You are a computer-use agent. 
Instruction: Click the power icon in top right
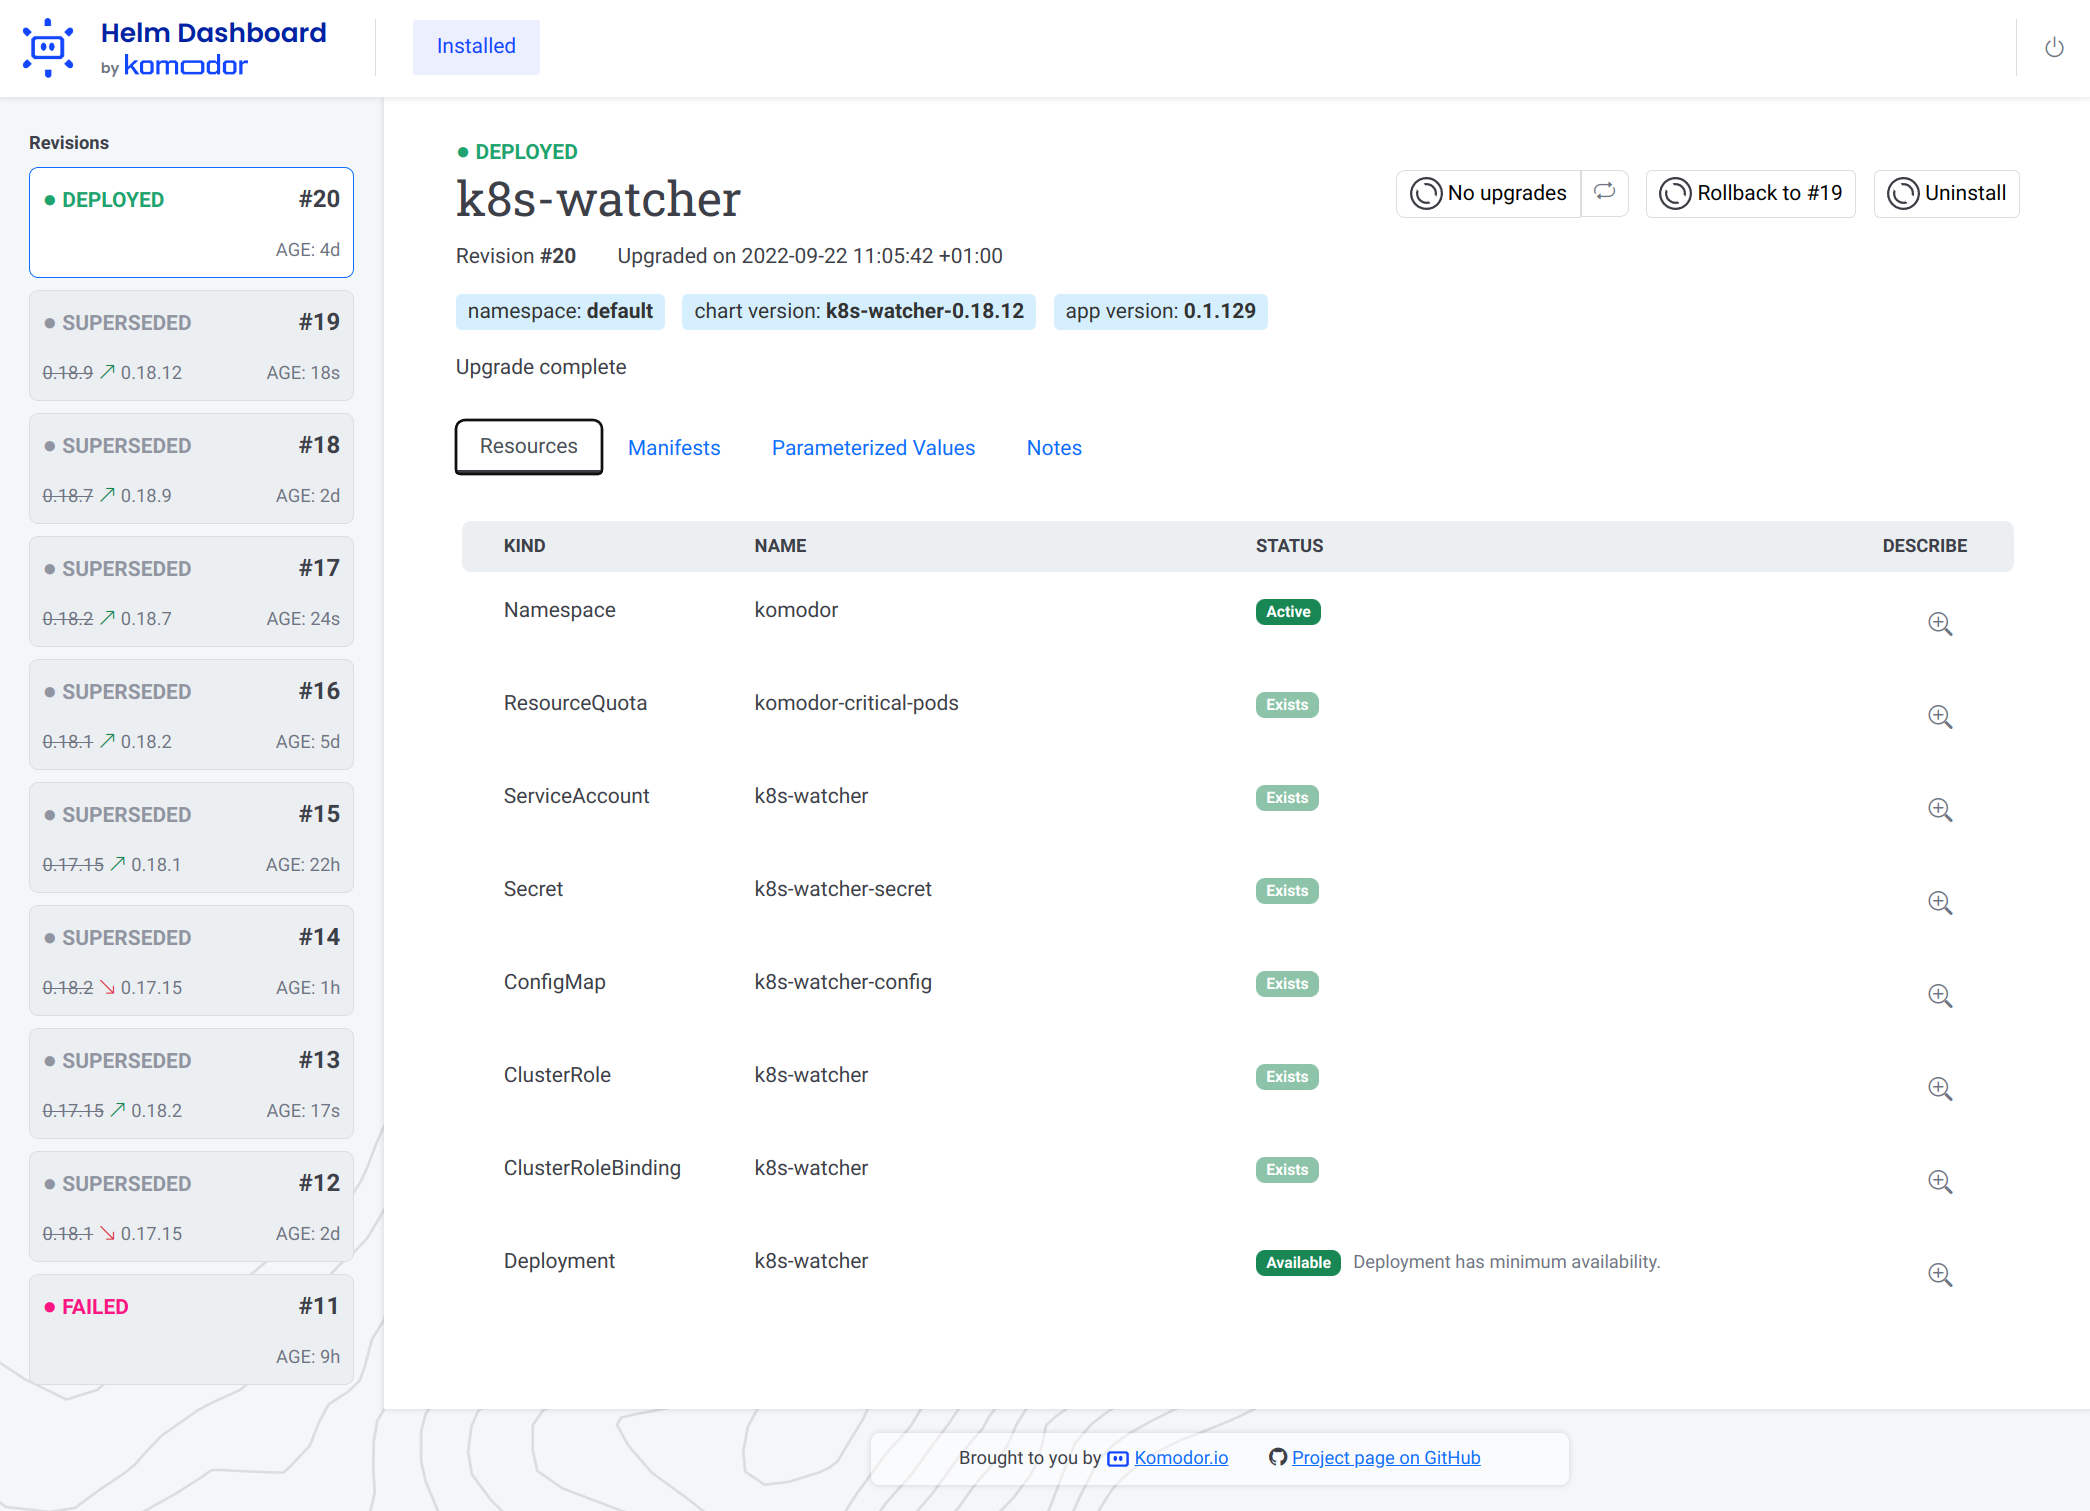click(2054, 47)
